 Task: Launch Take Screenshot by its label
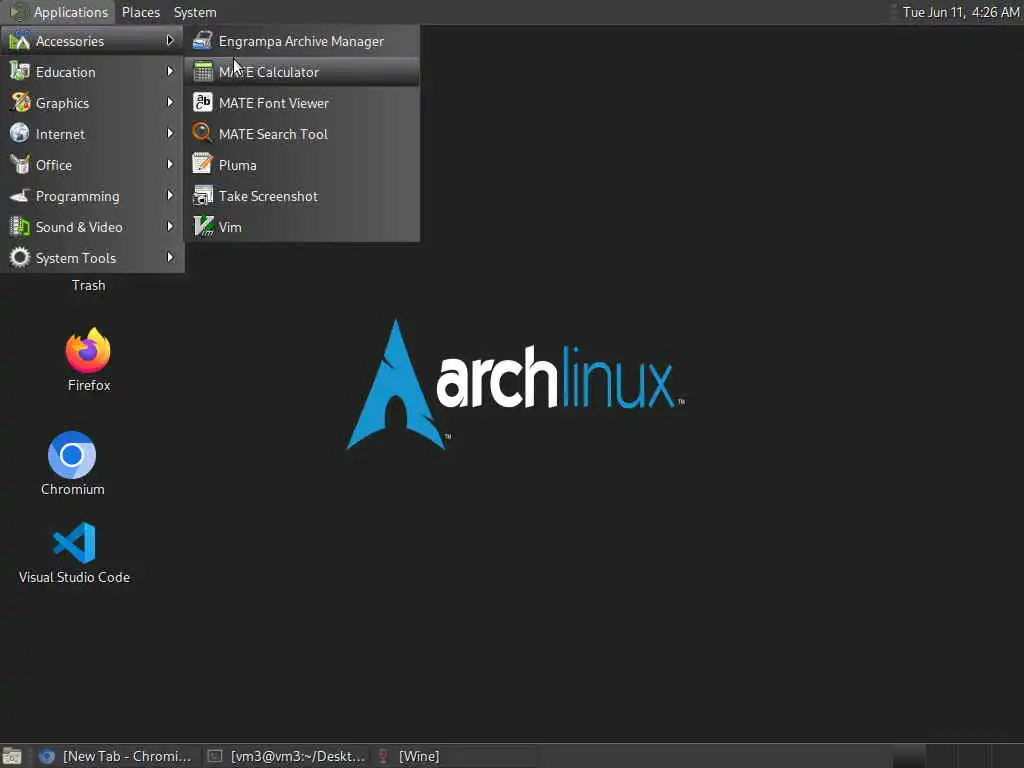pos(268,197)
